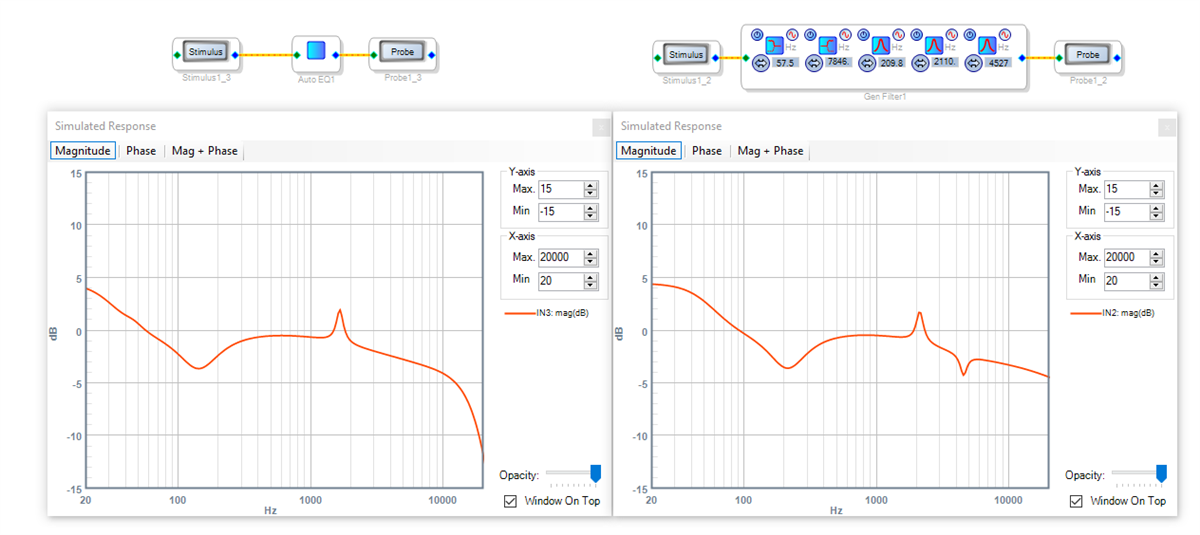This screenshot has width=1200, height=535.
Task: Click the red sine wave icon of 7846 filter
Action: (845, 35)
